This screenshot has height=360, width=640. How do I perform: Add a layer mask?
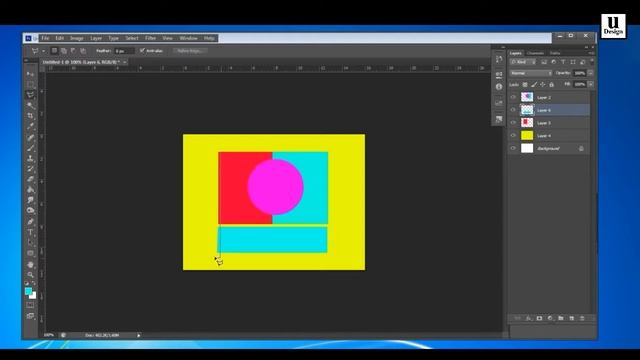click(x=539, y=318)
